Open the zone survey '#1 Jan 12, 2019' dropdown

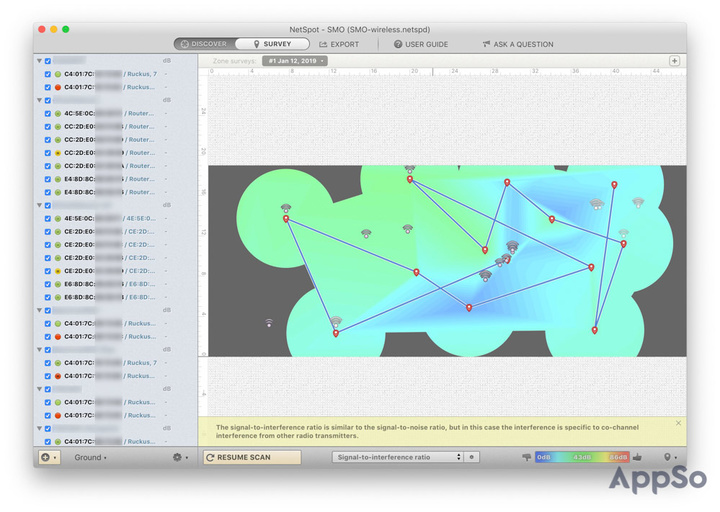[x=295, y=61]
